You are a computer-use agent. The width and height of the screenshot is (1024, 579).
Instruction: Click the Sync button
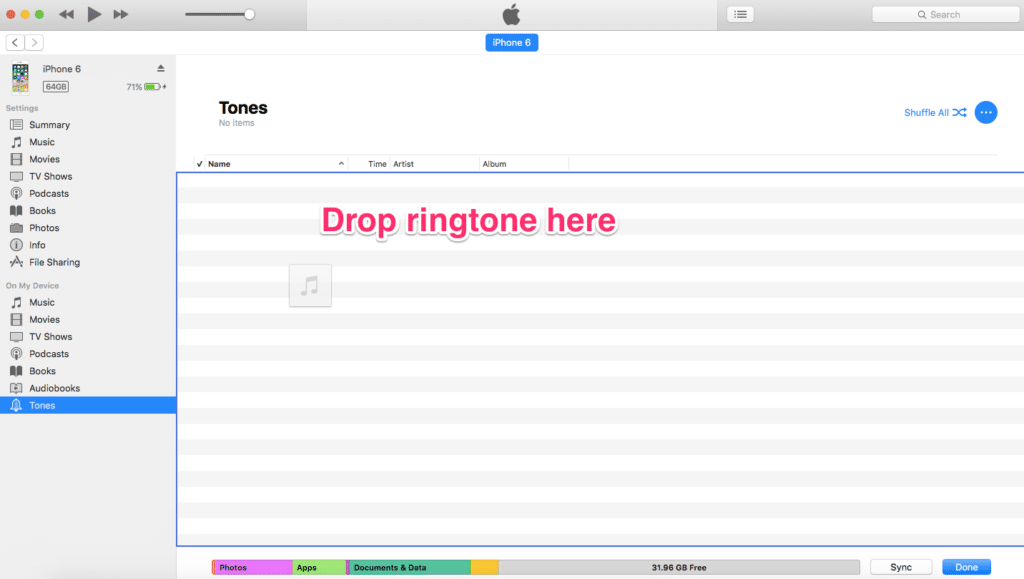pos(900,567)
